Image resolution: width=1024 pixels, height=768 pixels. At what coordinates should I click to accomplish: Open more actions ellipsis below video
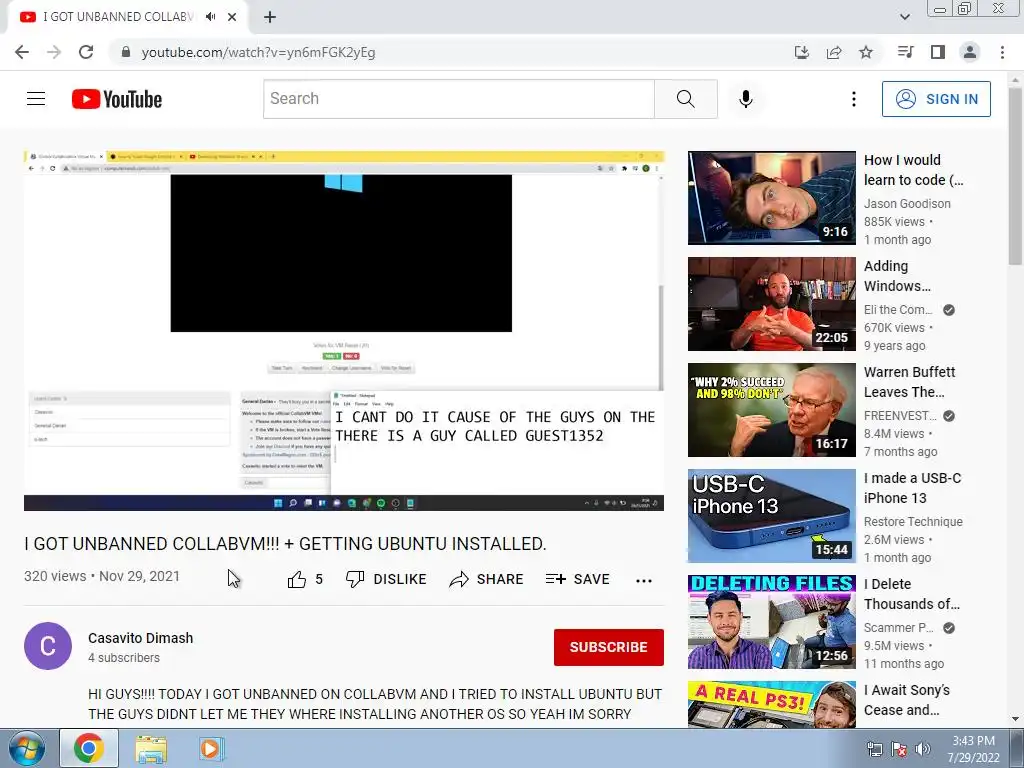(x=644, y=580)
